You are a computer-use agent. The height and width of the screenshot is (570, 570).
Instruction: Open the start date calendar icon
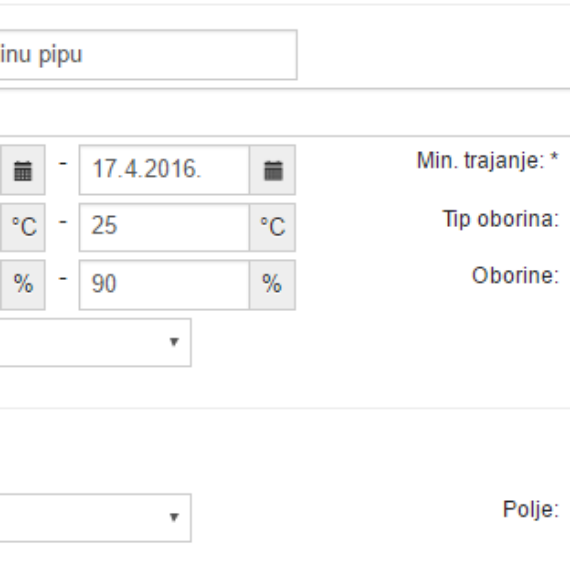[x=23, y=170]
